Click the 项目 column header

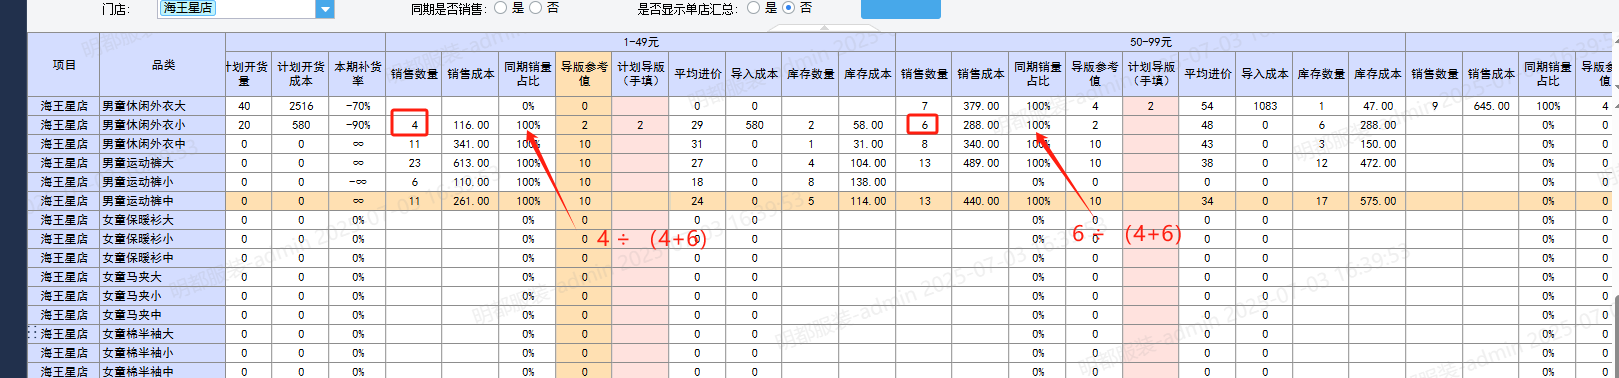(64, 65)
